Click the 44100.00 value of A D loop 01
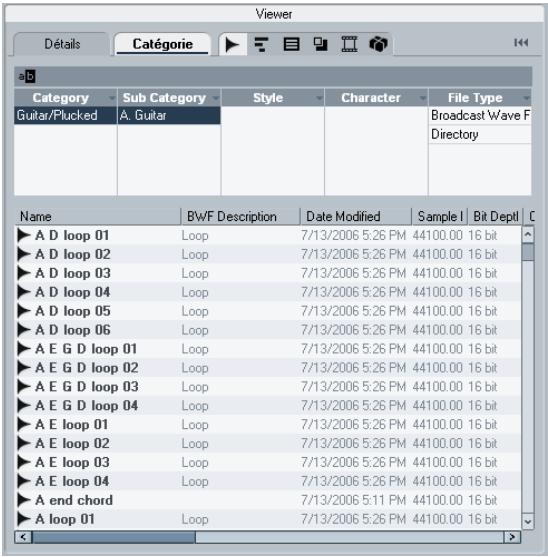The width and height of the screenshot is (548, 557). (438, 235)
